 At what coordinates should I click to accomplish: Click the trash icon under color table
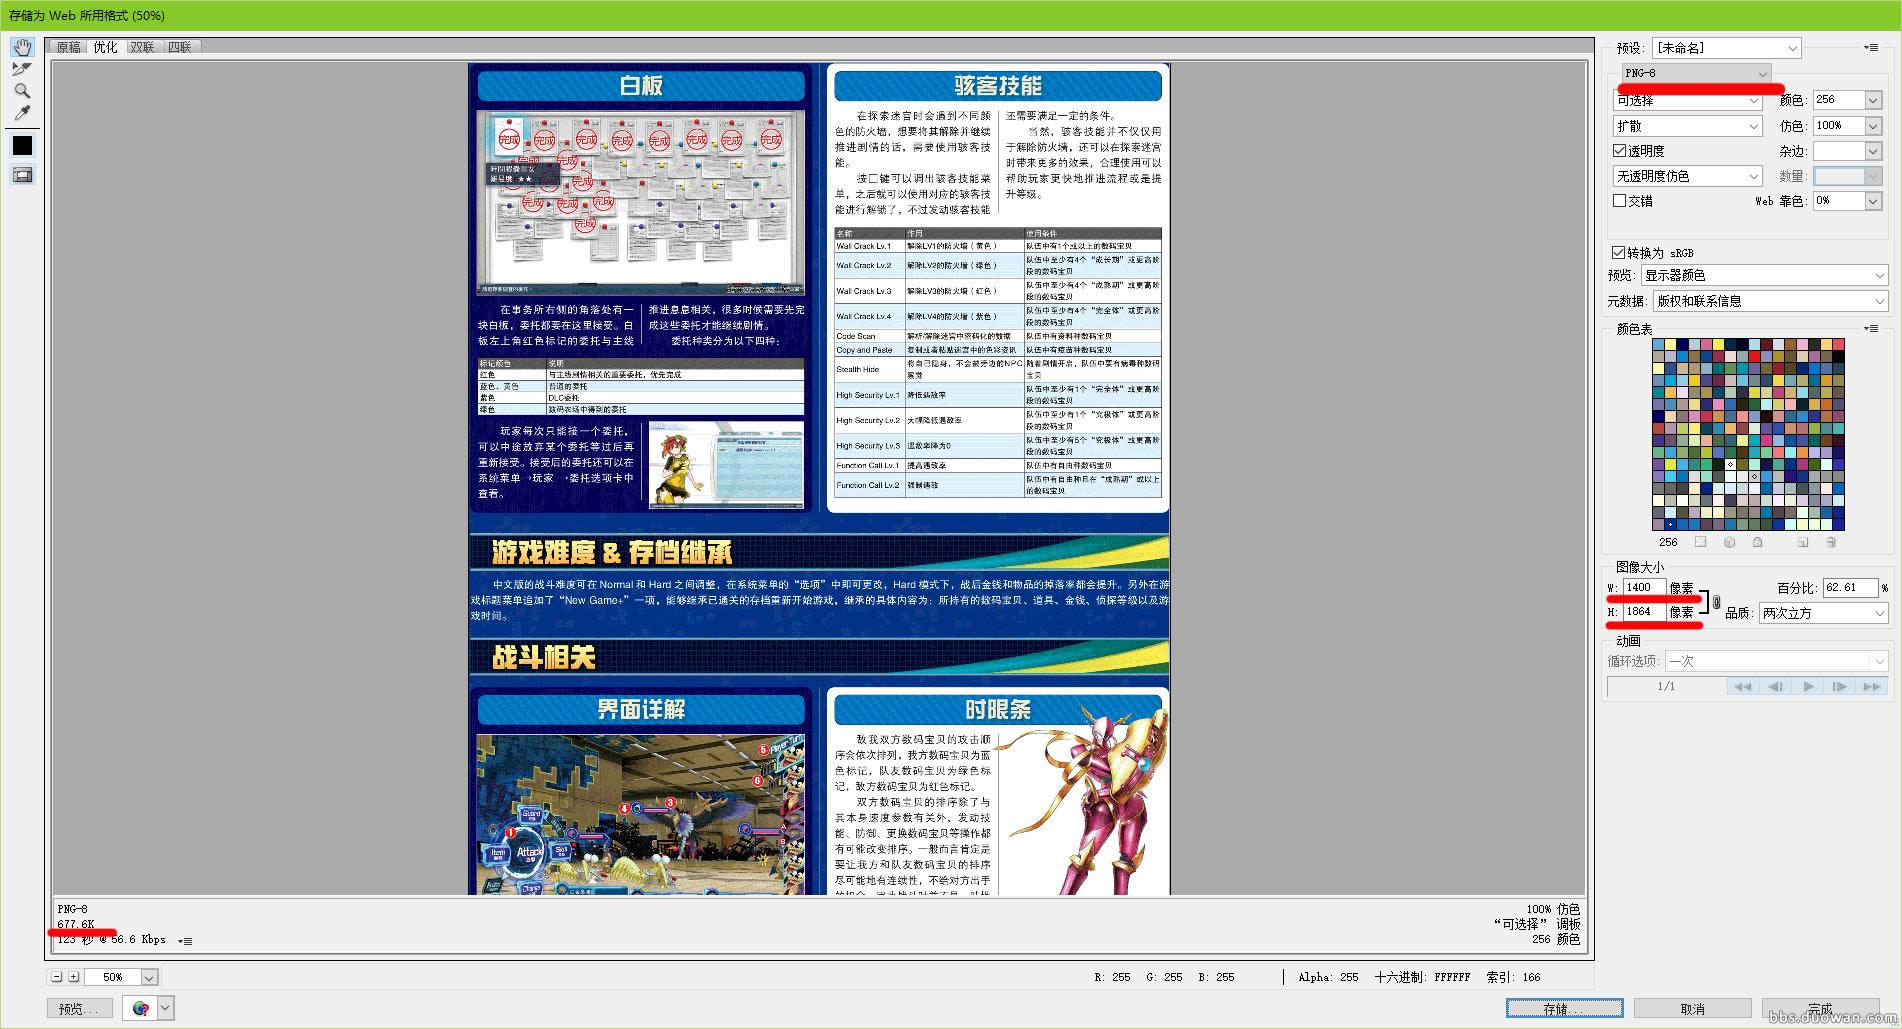[1831, 542]
